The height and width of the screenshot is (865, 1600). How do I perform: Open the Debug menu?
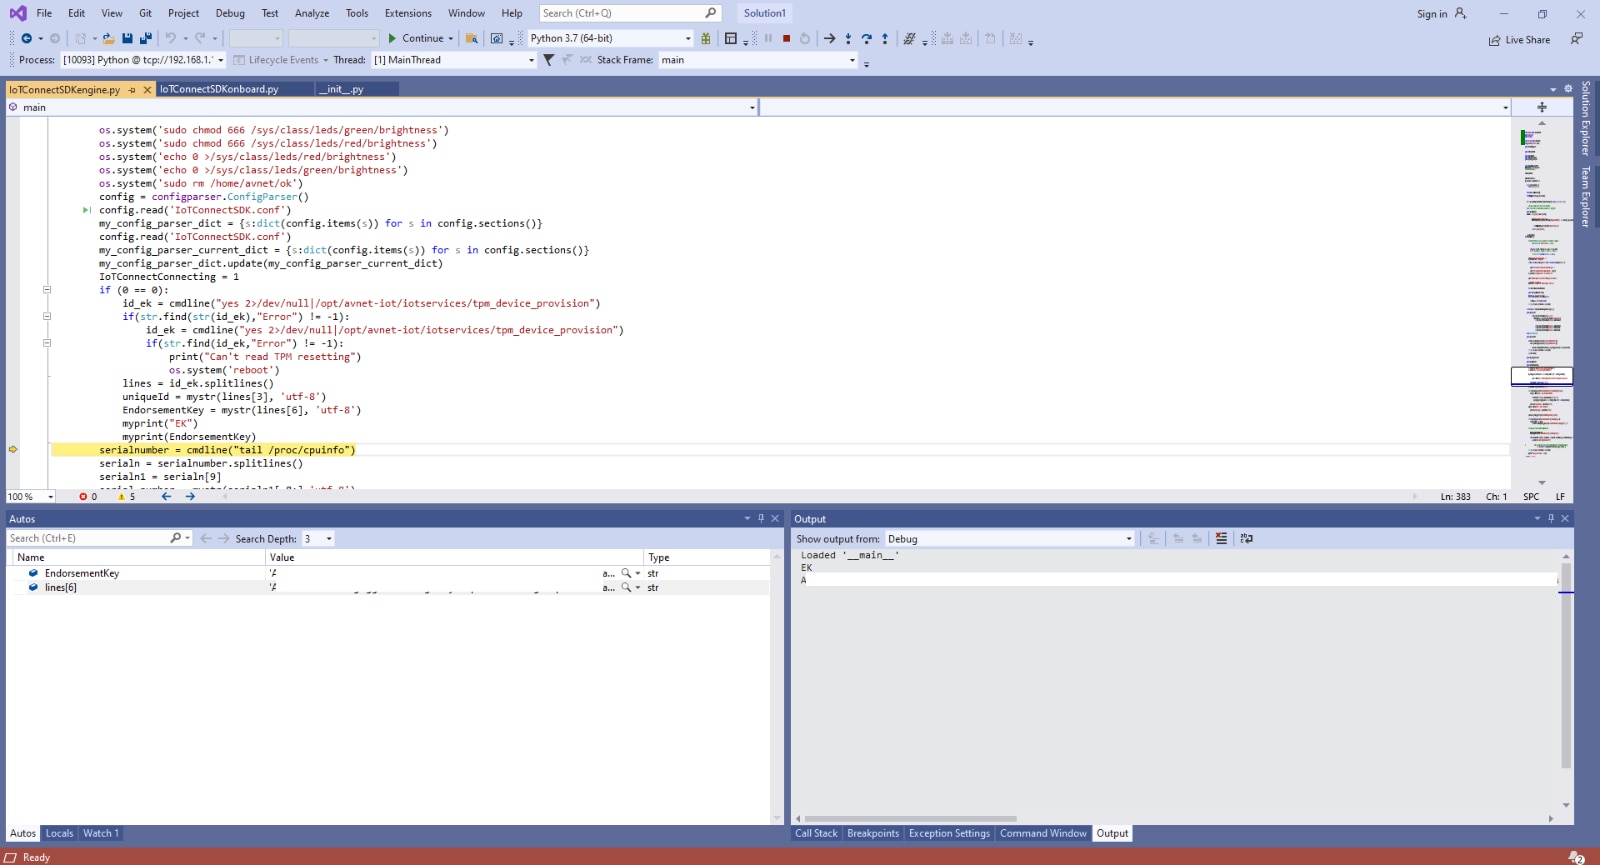pyautogui.click(x=230, y=13)
